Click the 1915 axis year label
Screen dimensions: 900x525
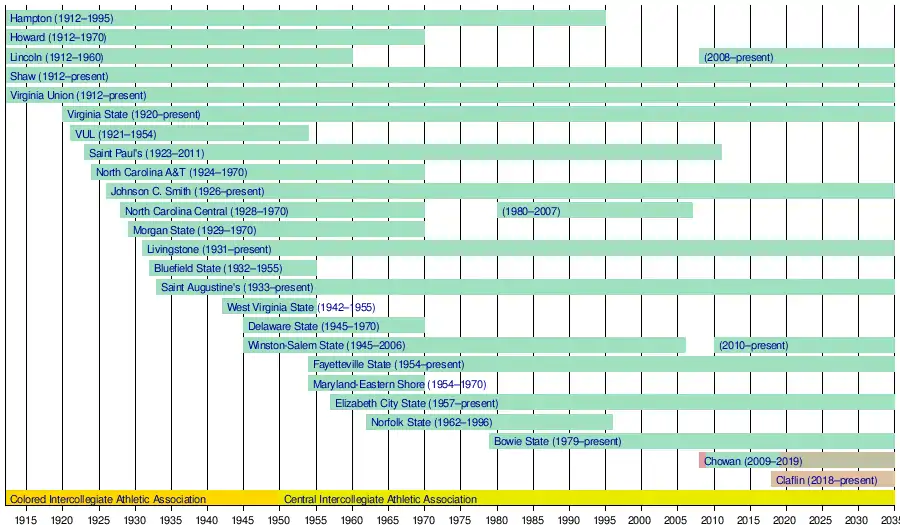pos(26,519)
